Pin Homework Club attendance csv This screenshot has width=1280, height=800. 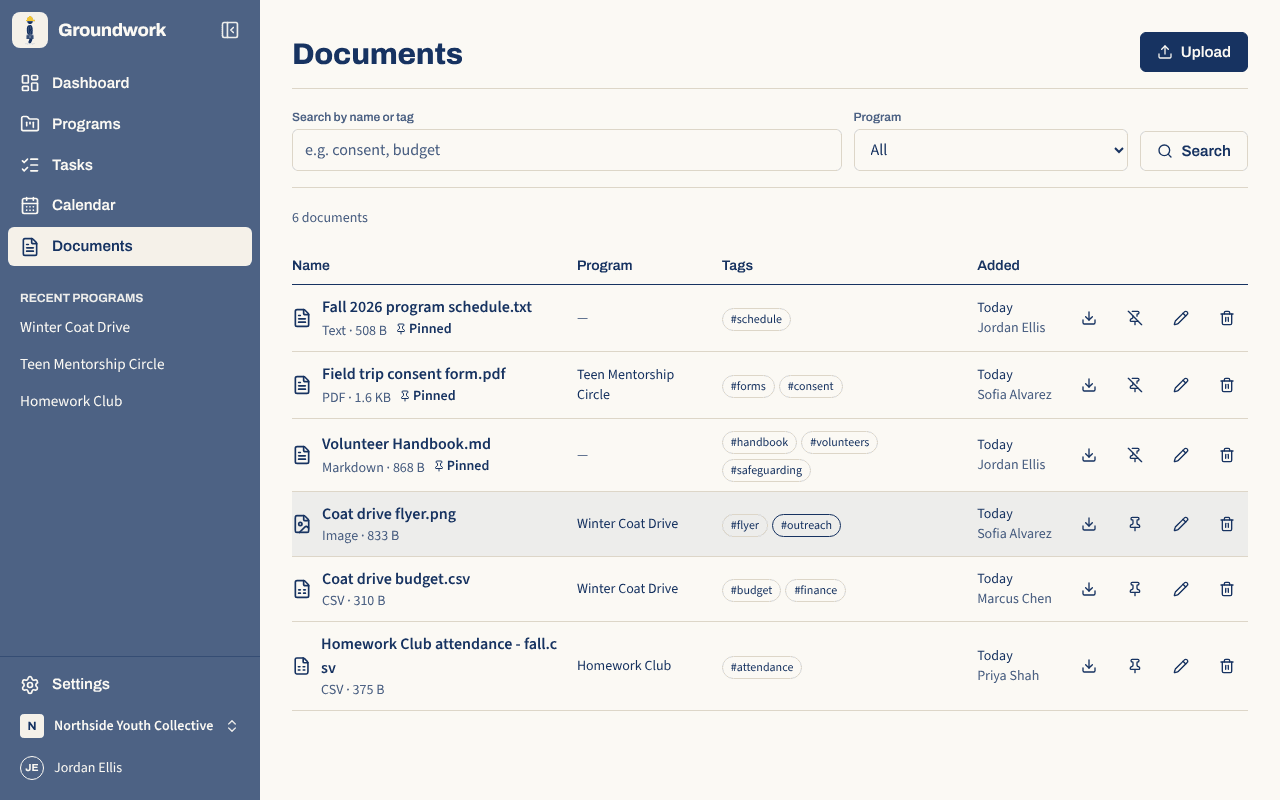[1135, 666]
